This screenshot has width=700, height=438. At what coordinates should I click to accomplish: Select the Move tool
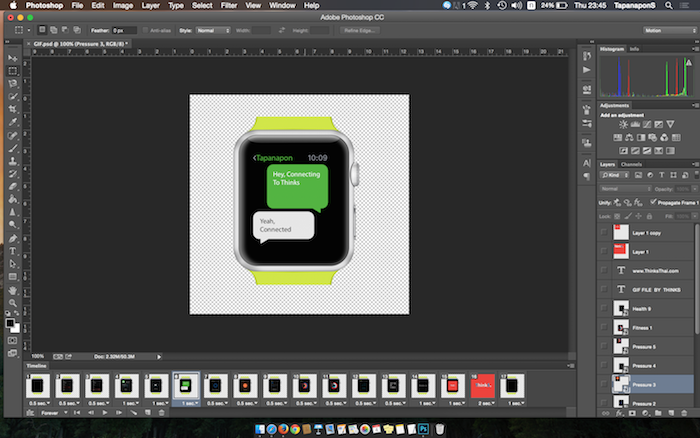pos(12,58)
